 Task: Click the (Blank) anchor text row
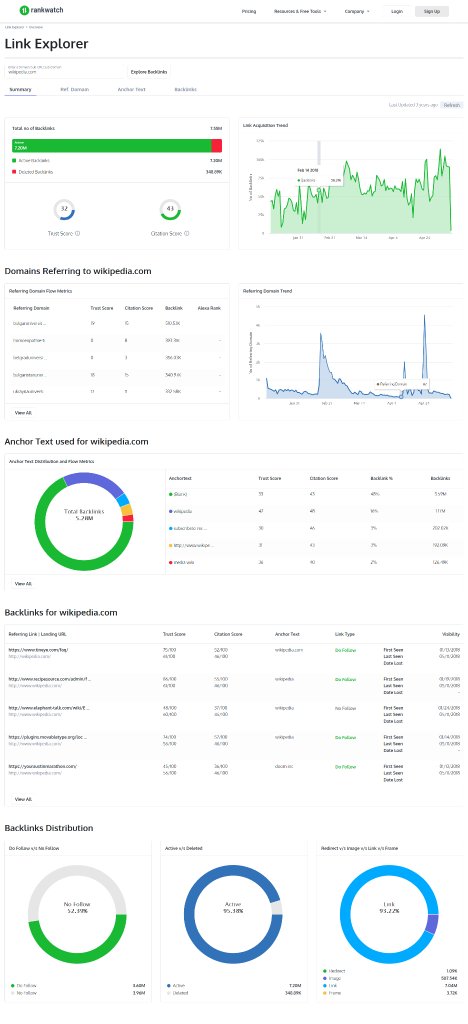pos(315,494)
